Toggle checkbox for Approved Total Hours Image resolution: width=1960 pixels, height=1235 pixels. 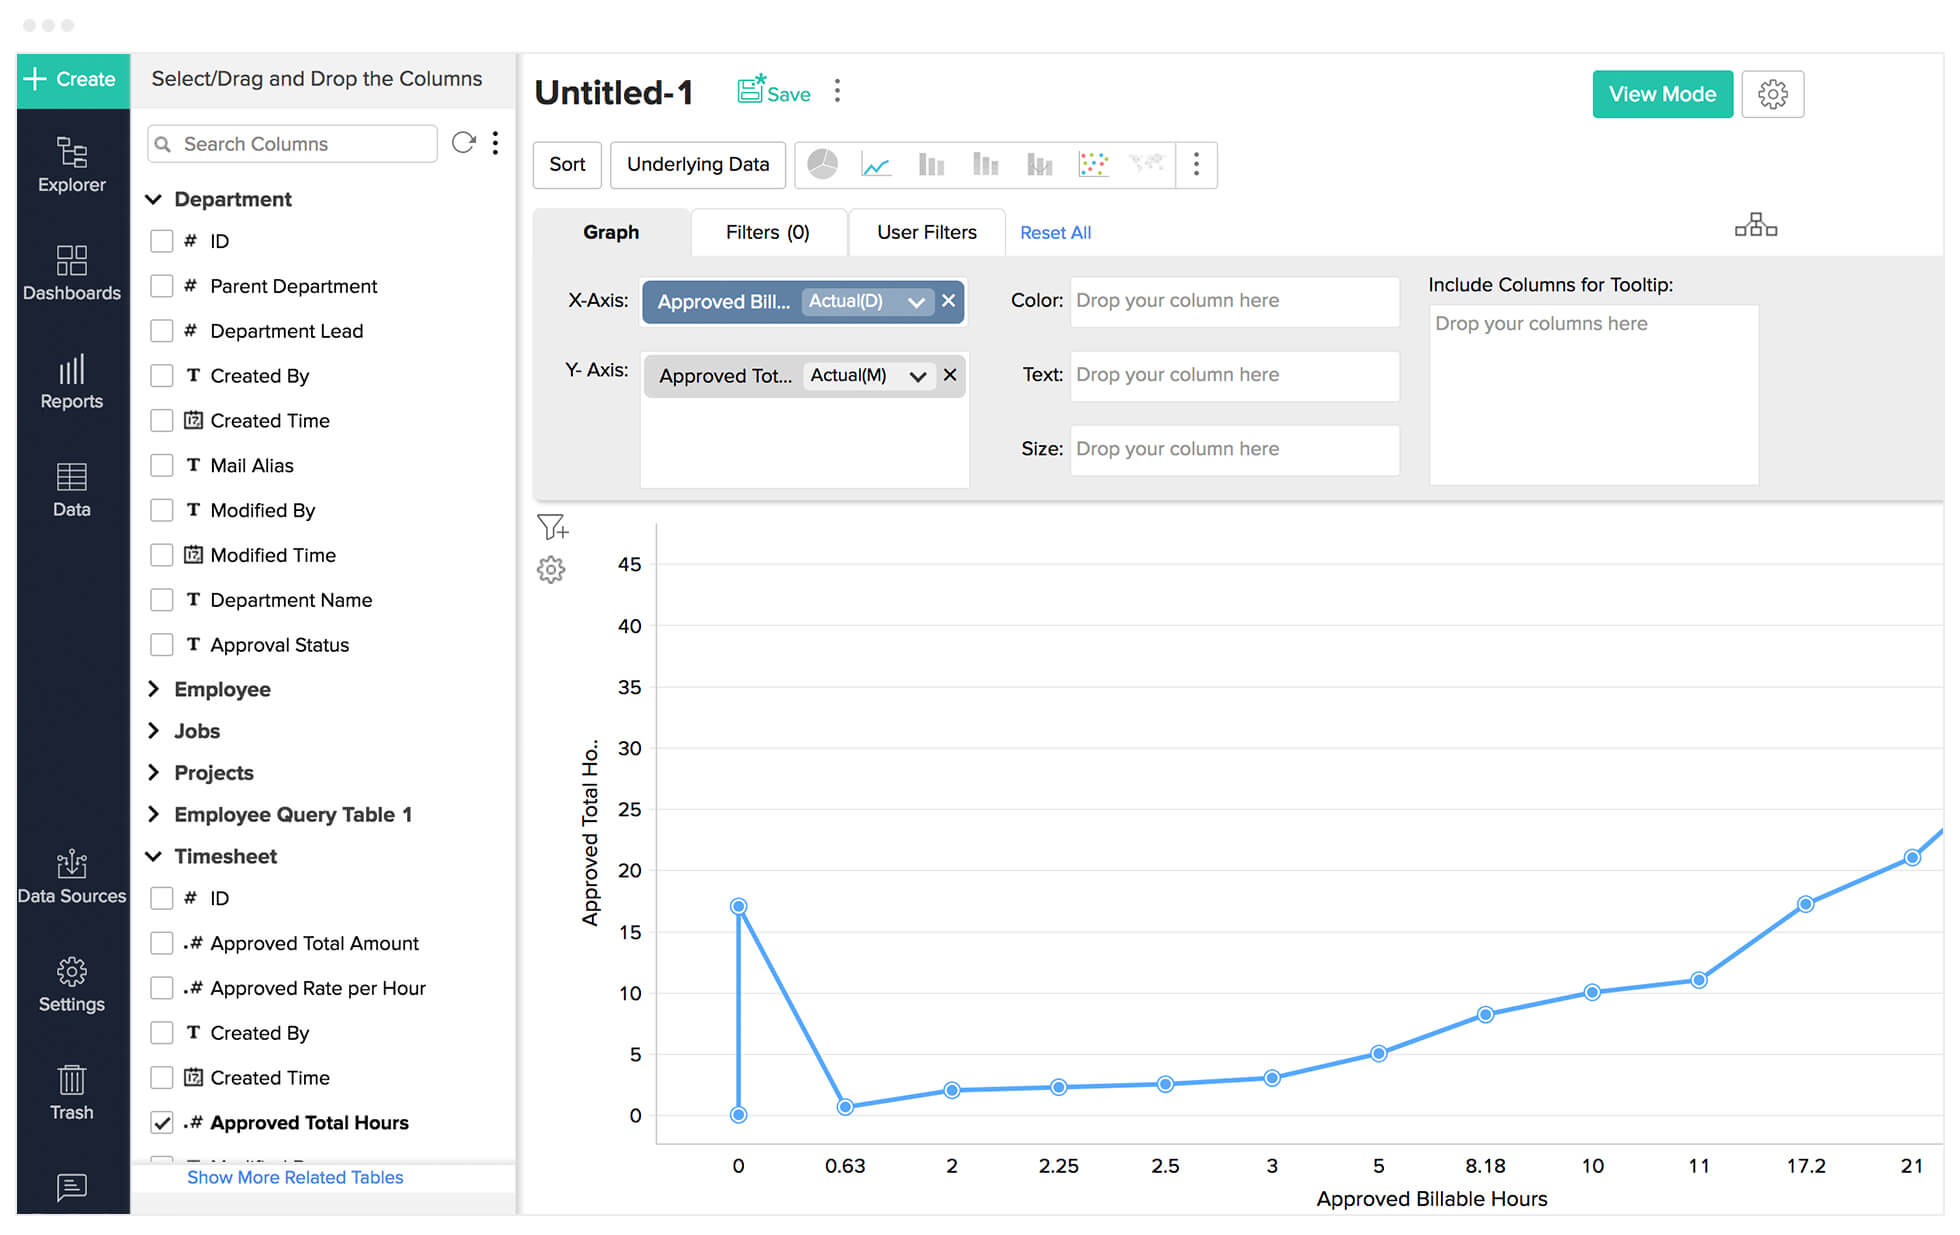161,1123
